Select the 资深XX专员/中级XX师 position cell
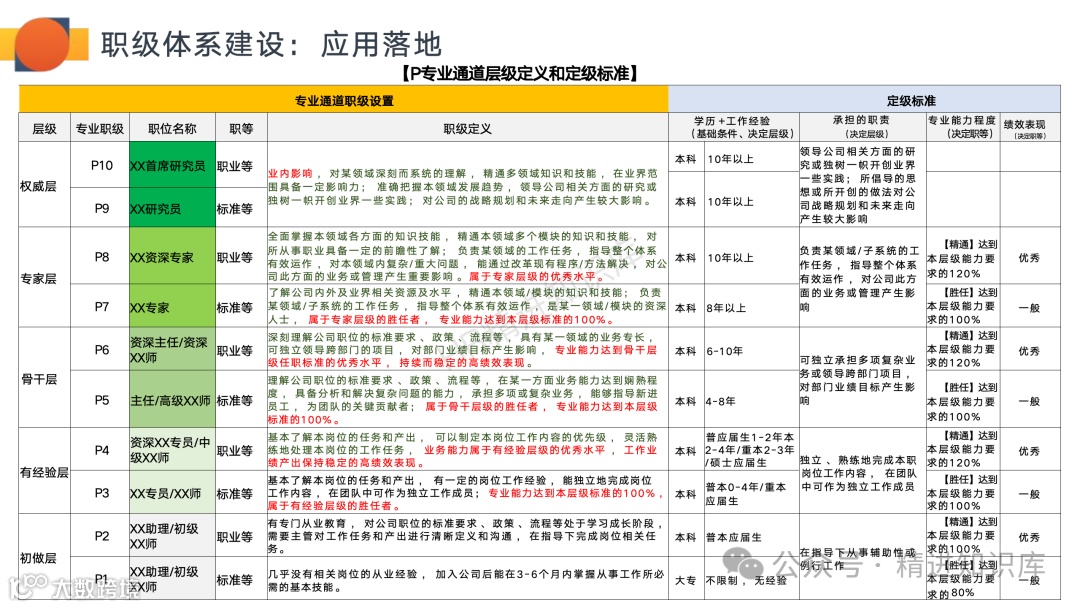Image resolution: width=1080 pixels, height=608 pixels. coord(172,450)
